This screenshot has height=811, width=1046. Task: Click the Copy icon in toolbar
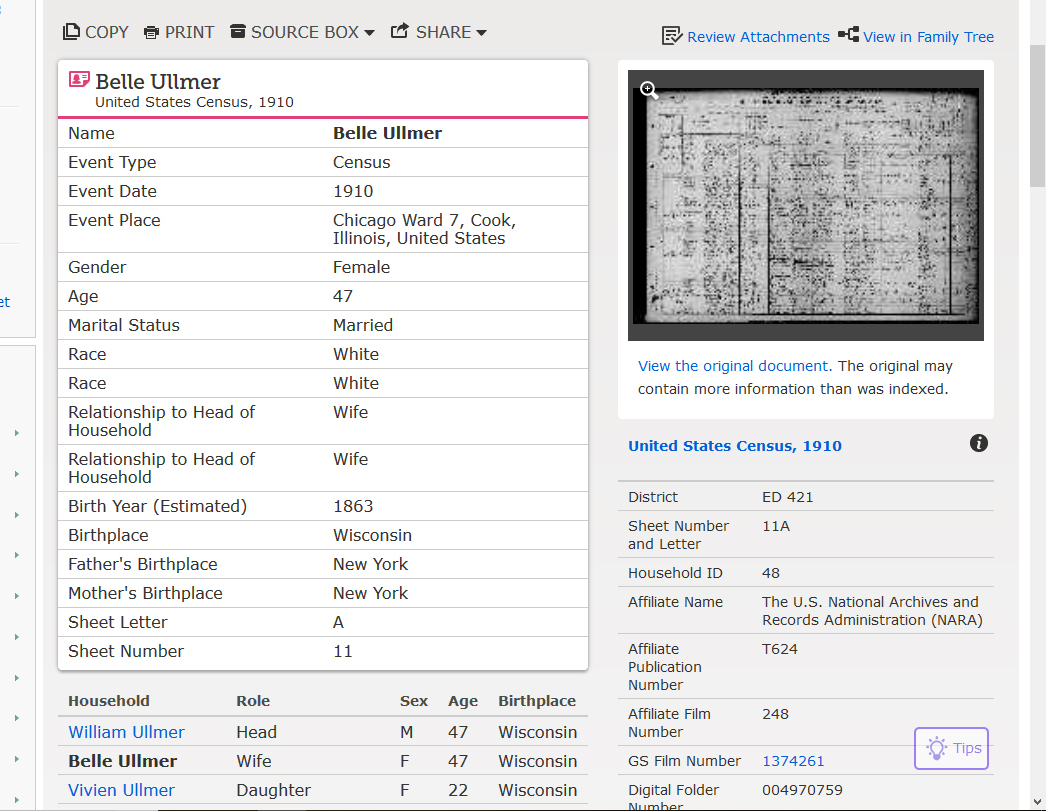[x=71, y=32]
